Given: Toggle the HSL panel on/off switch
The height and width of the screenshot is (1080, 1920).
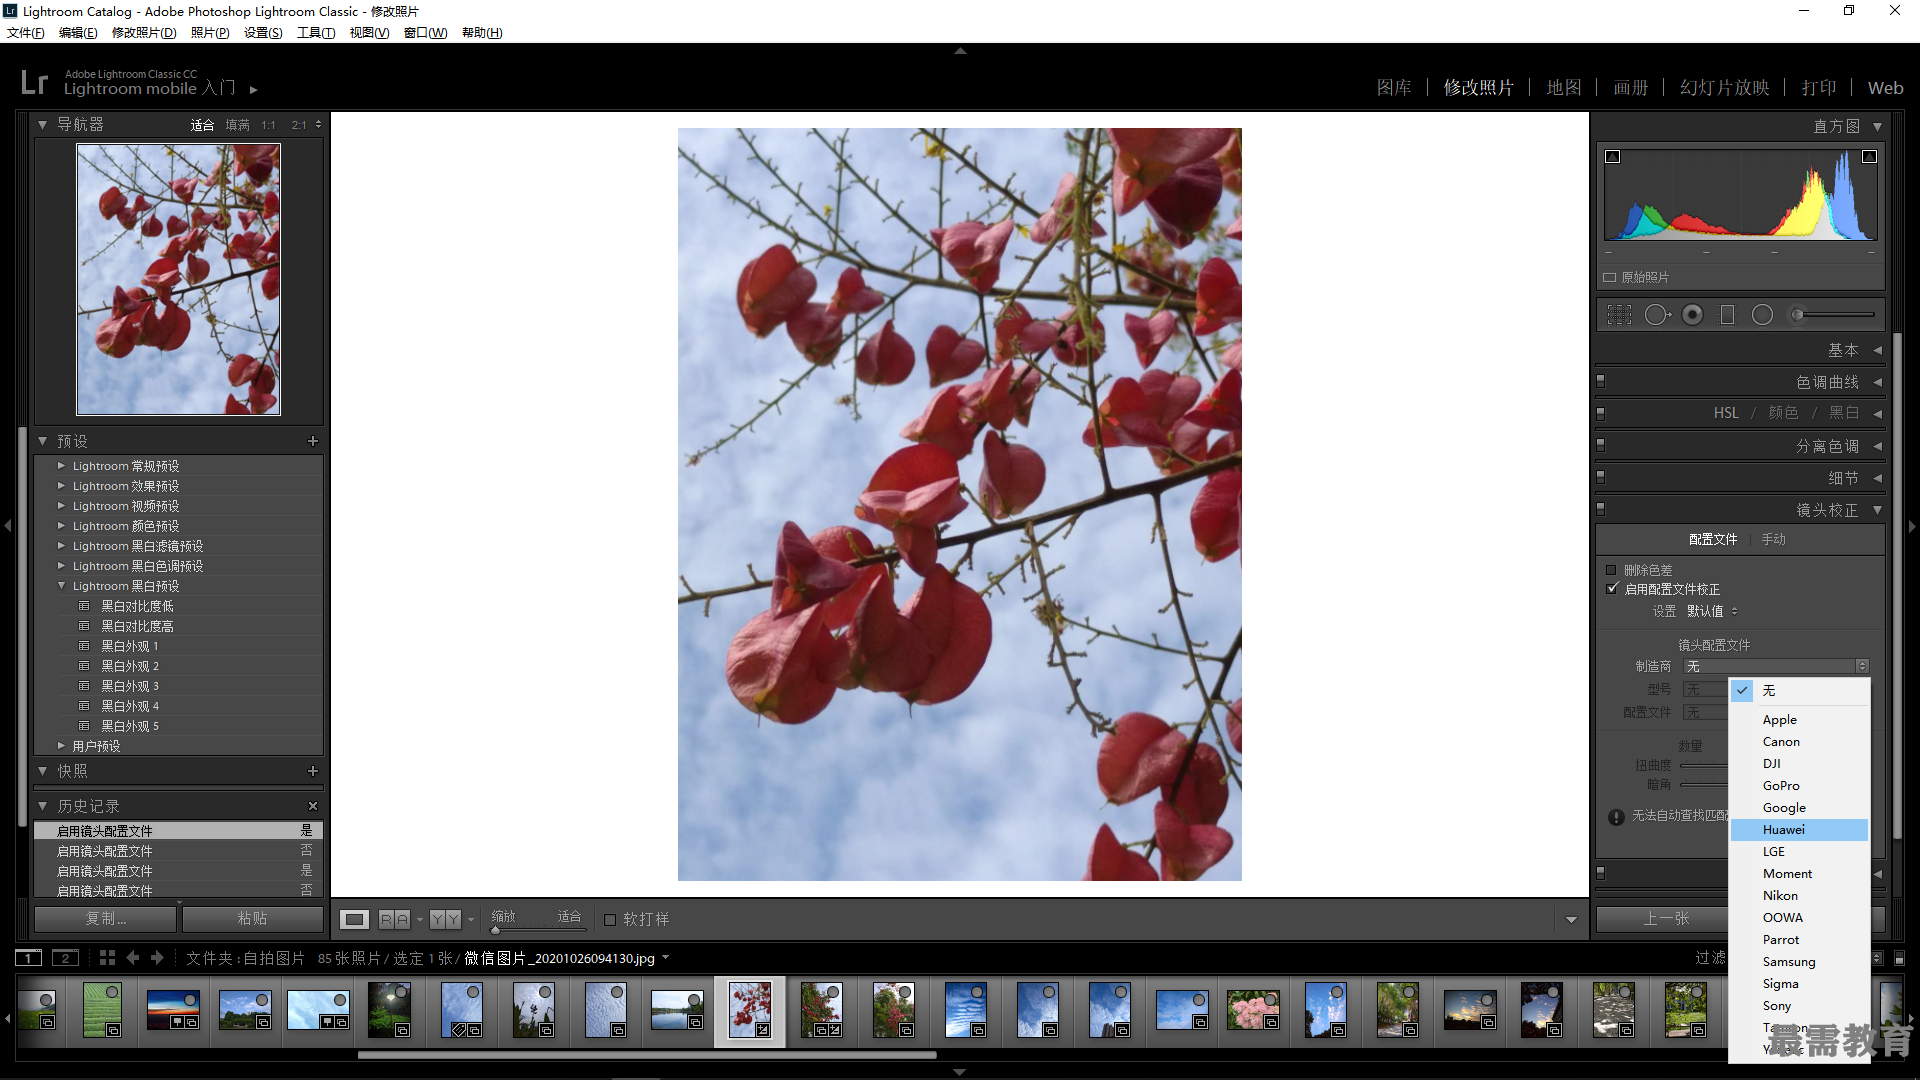Looking at the screenshot, I should tap(1601, 413).
